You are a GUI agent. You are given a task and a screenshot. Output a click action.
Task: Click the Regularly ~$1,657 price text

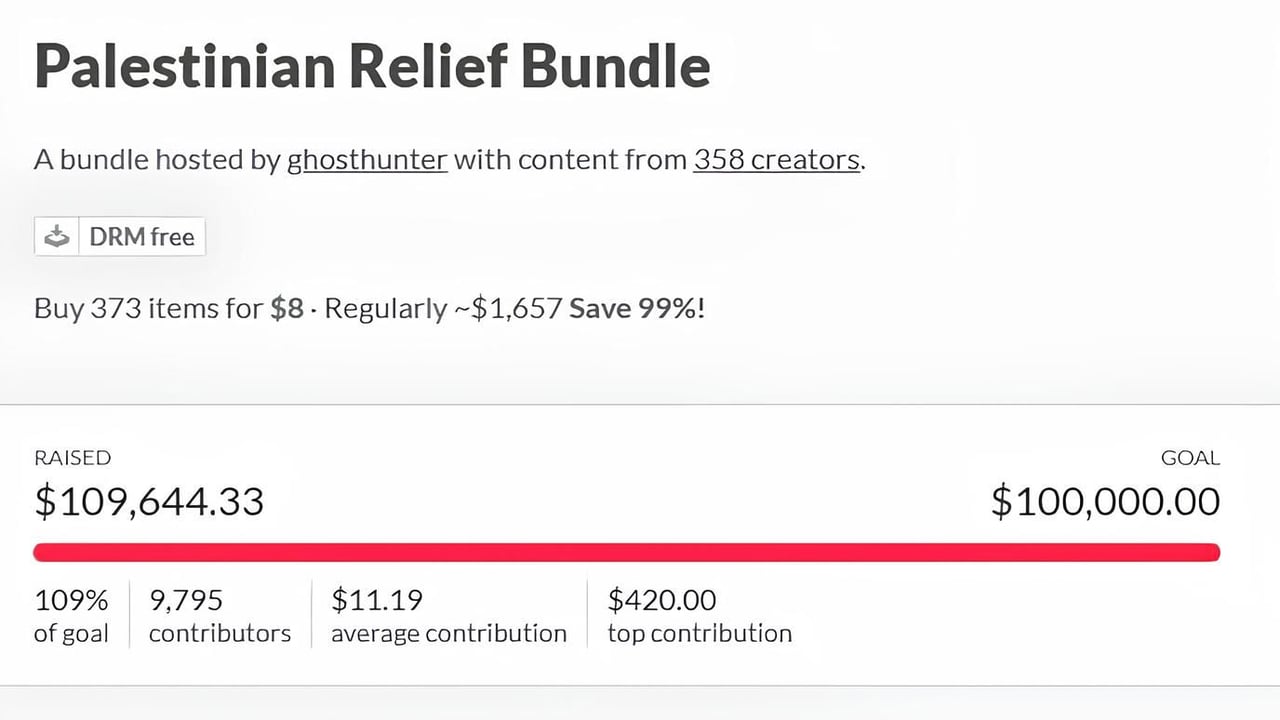(x=443, y=308)
